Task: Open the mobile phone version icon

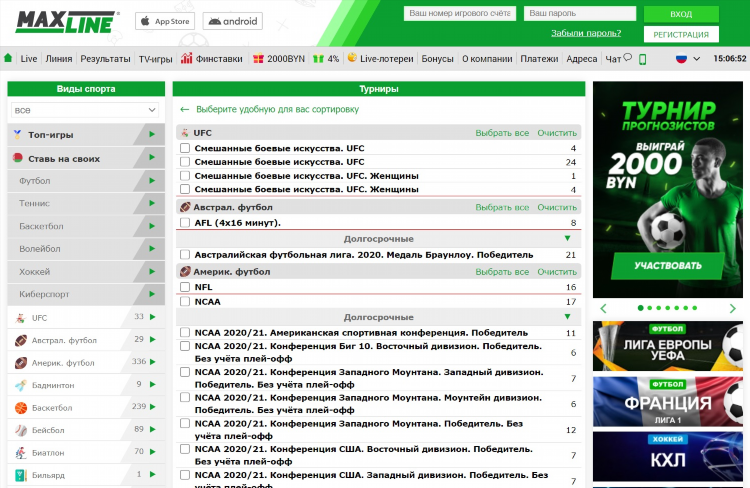Action: point(643,59)
